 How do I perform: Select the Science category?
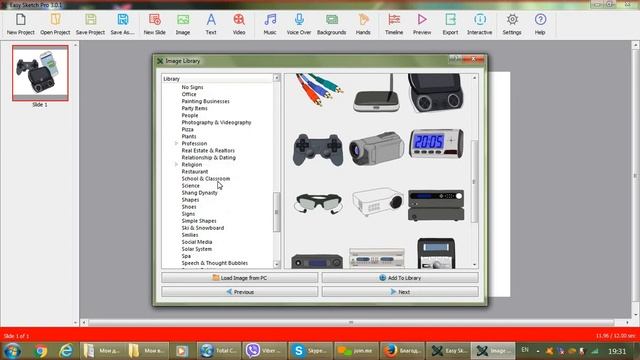pos(191,186)
